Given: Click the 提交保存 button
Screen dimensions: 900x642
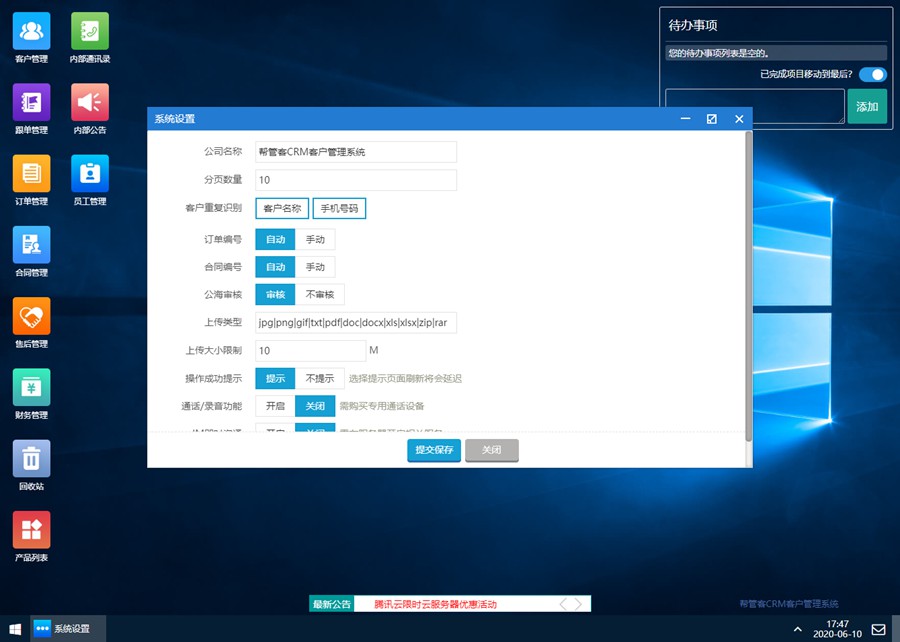Looking at the screenshot, I should [x=433, y=450].
